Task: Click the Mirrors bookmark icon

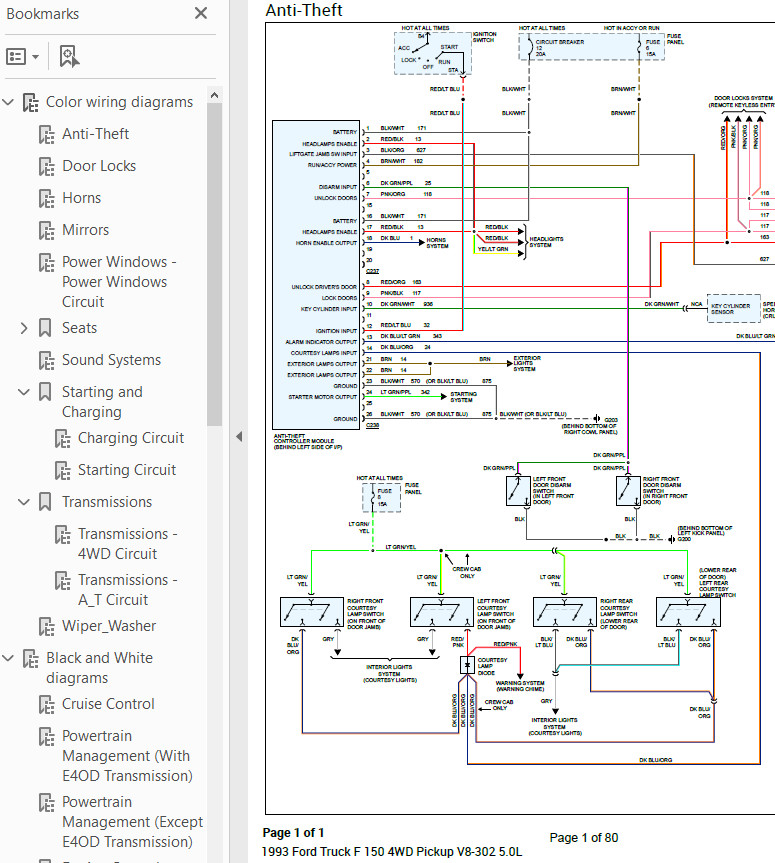Action: pyautogui.click(x=47, y=230)
